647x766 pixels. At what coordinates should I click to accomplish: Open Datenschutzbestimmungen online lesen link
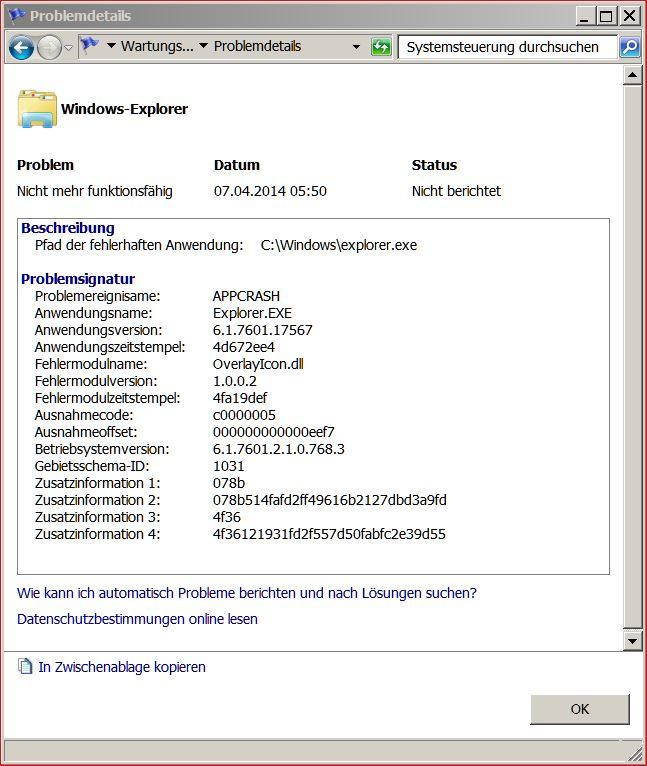(x=137, y=619)
